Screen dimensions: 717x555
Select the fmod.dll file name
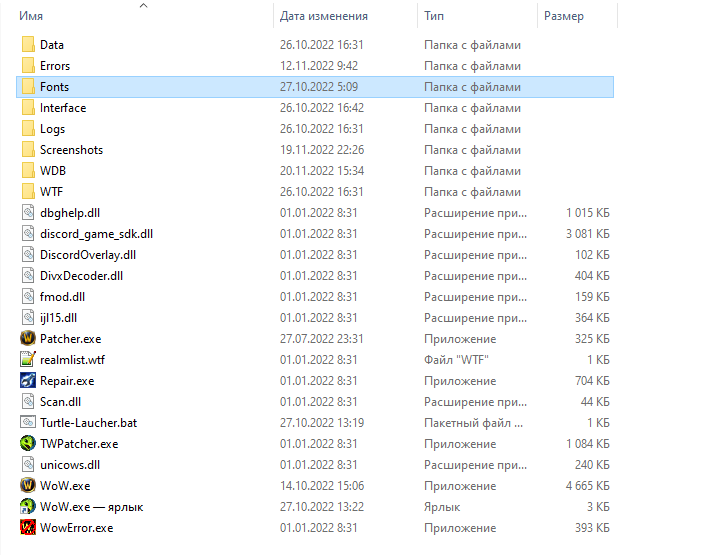tap(63, 297)
